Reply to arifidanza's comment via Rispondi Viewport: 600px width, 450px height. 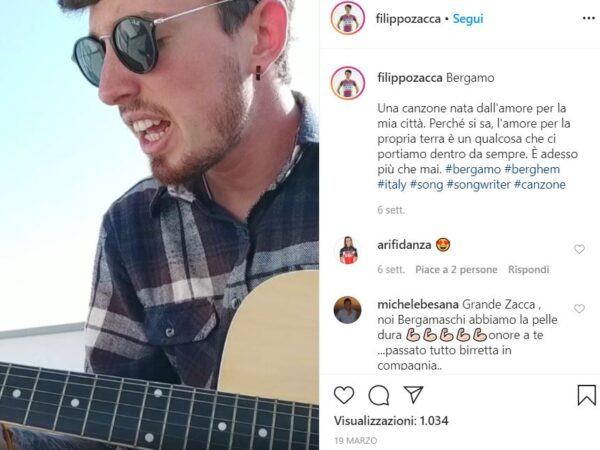[x=528, y=269]
